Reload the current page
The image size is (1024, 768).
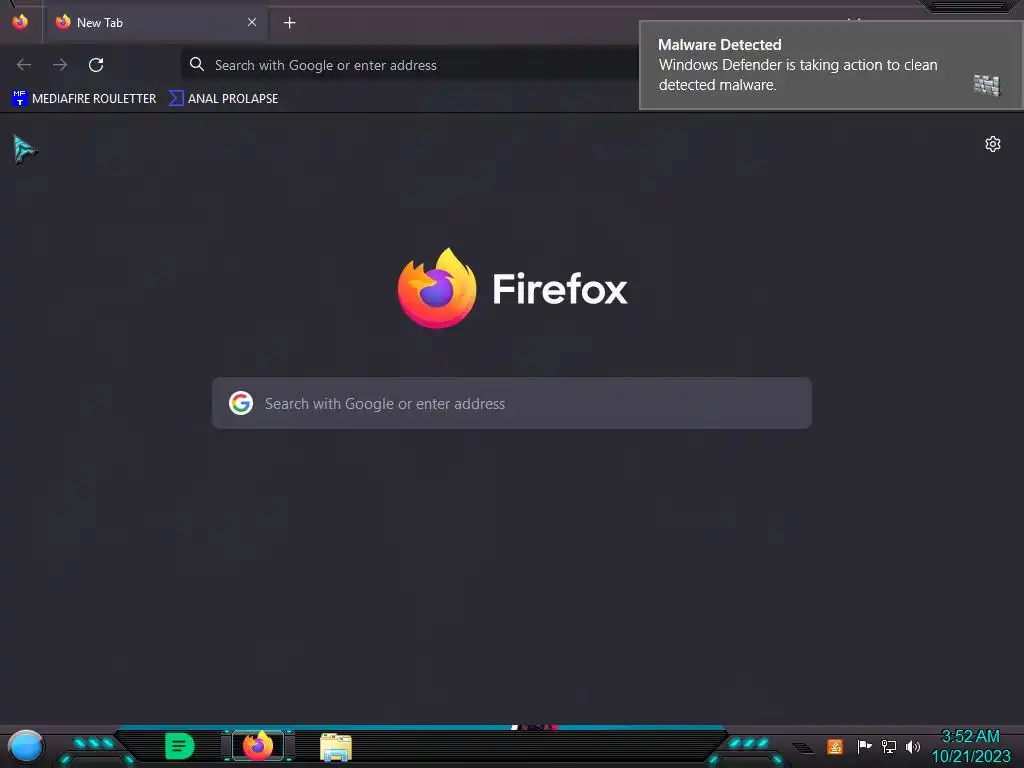[x=96, y=65]
